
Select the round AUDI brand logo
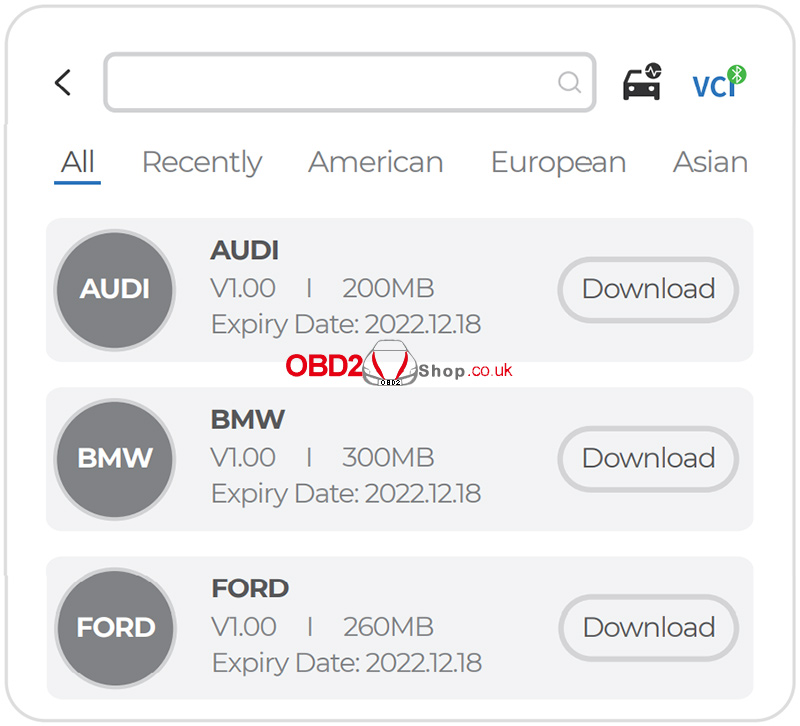(x=115, y=289)
